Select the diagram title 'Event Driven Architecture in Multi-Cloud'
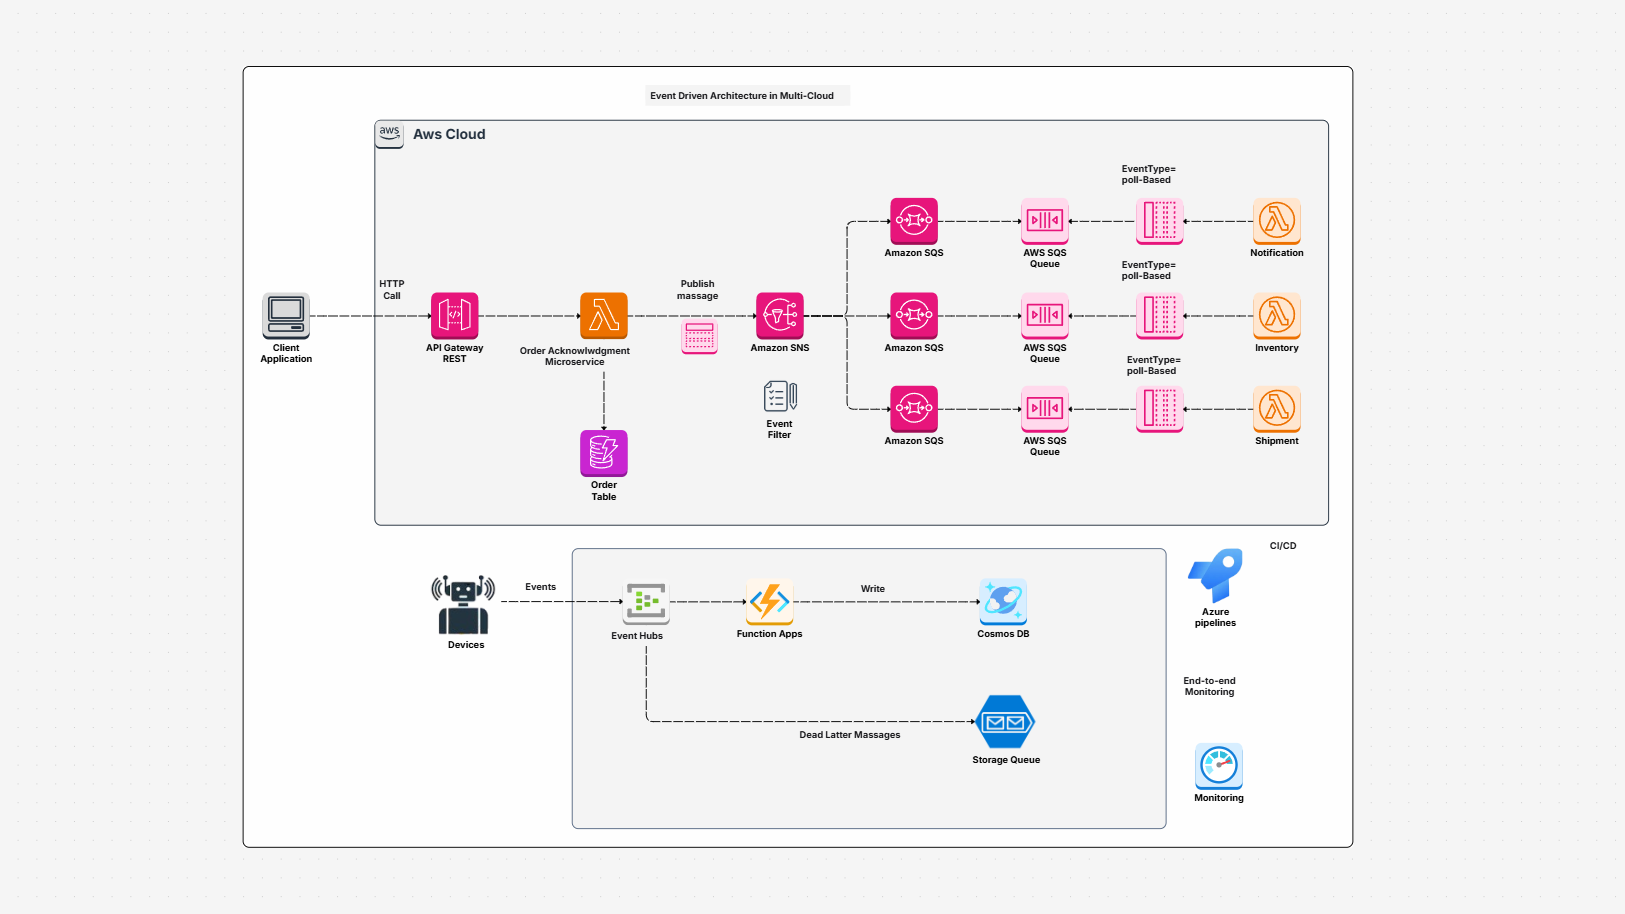 click(x=742, y=96)
